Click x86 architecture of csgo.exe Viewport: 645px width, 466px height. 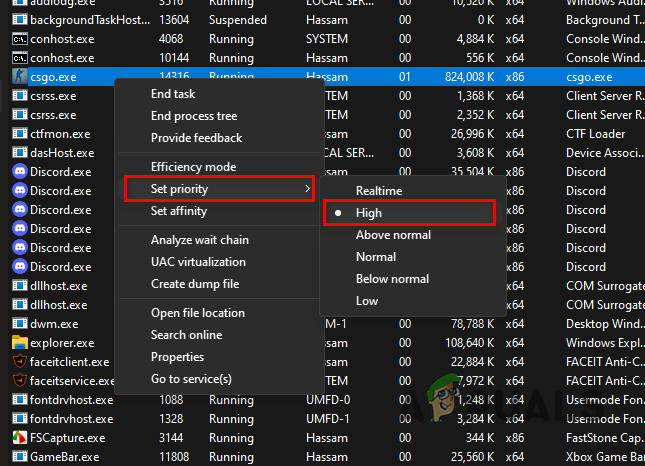(x=515, y=77)
